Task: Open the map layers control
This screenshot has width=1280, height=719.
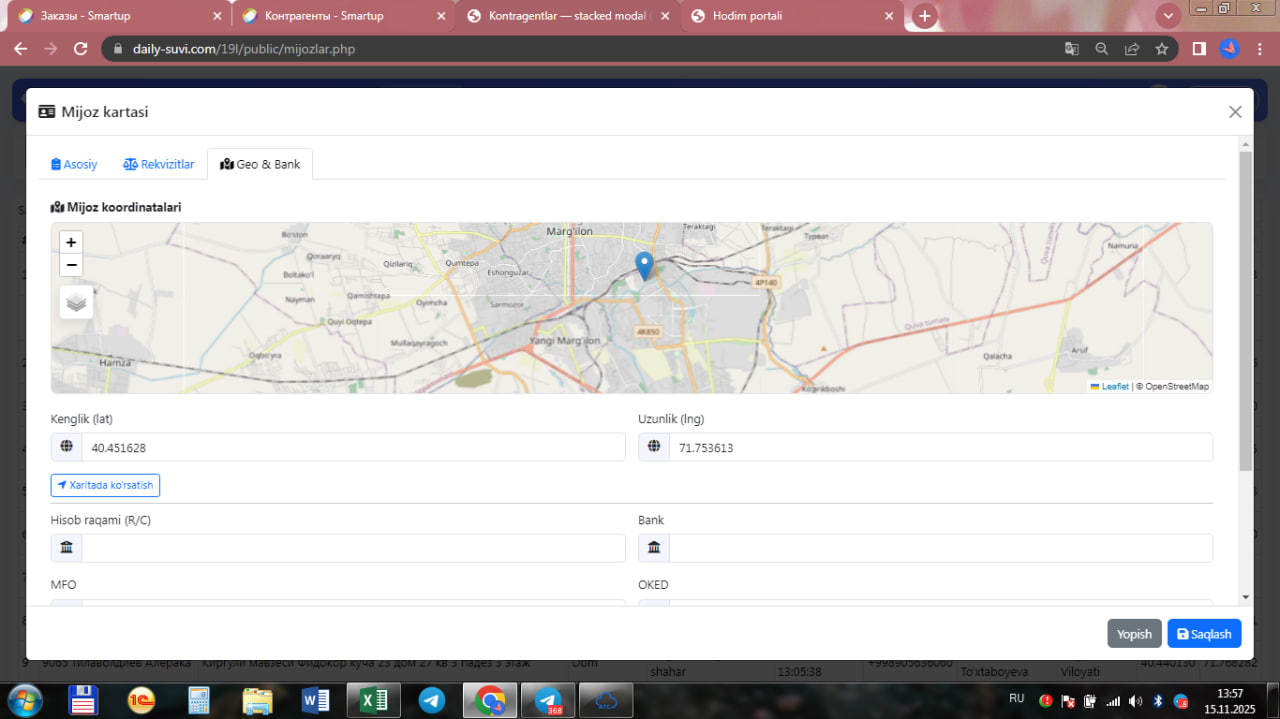Action: [77, 302]
